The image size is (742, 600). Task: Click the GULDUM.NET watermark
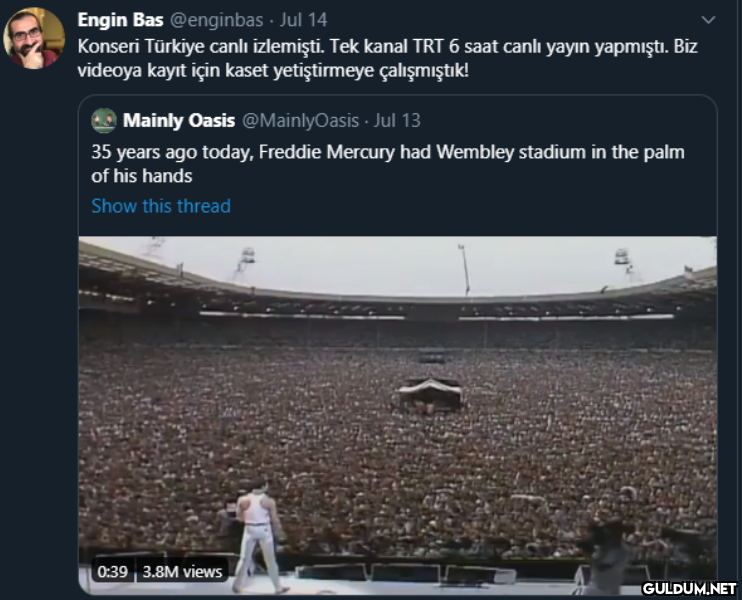tap(689, 588)
